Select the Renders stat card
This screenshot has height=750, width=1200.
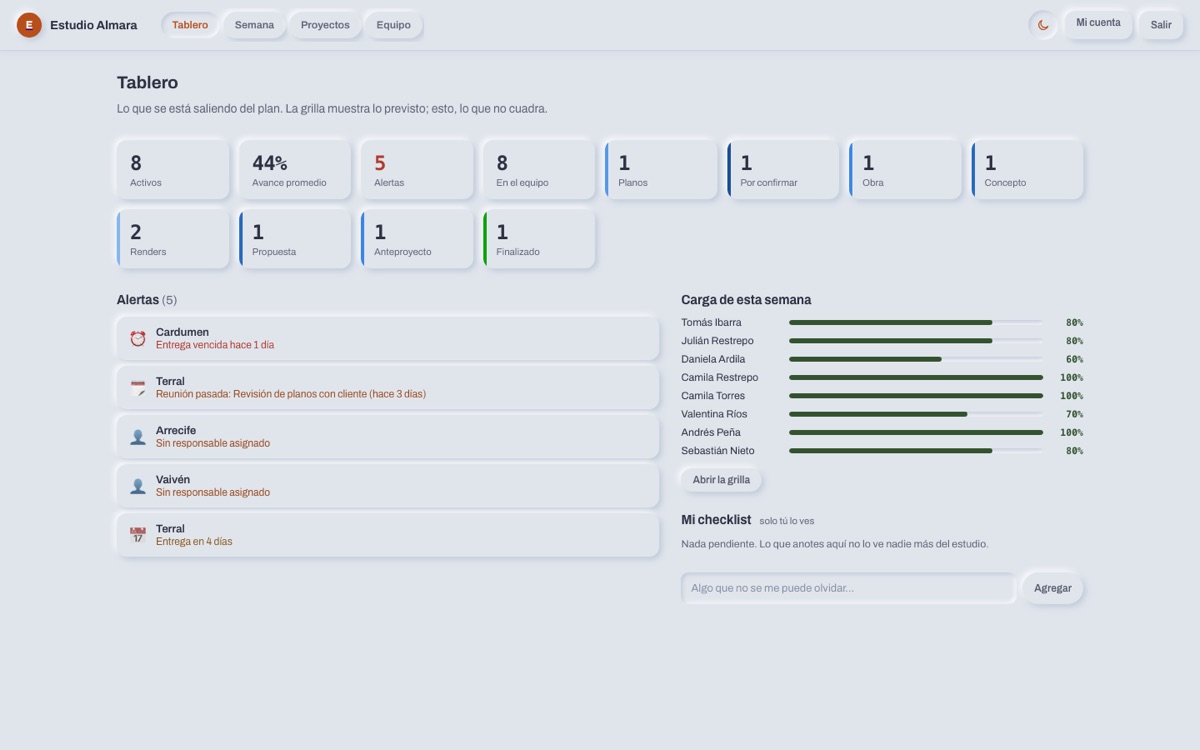(x=173, y=239)
